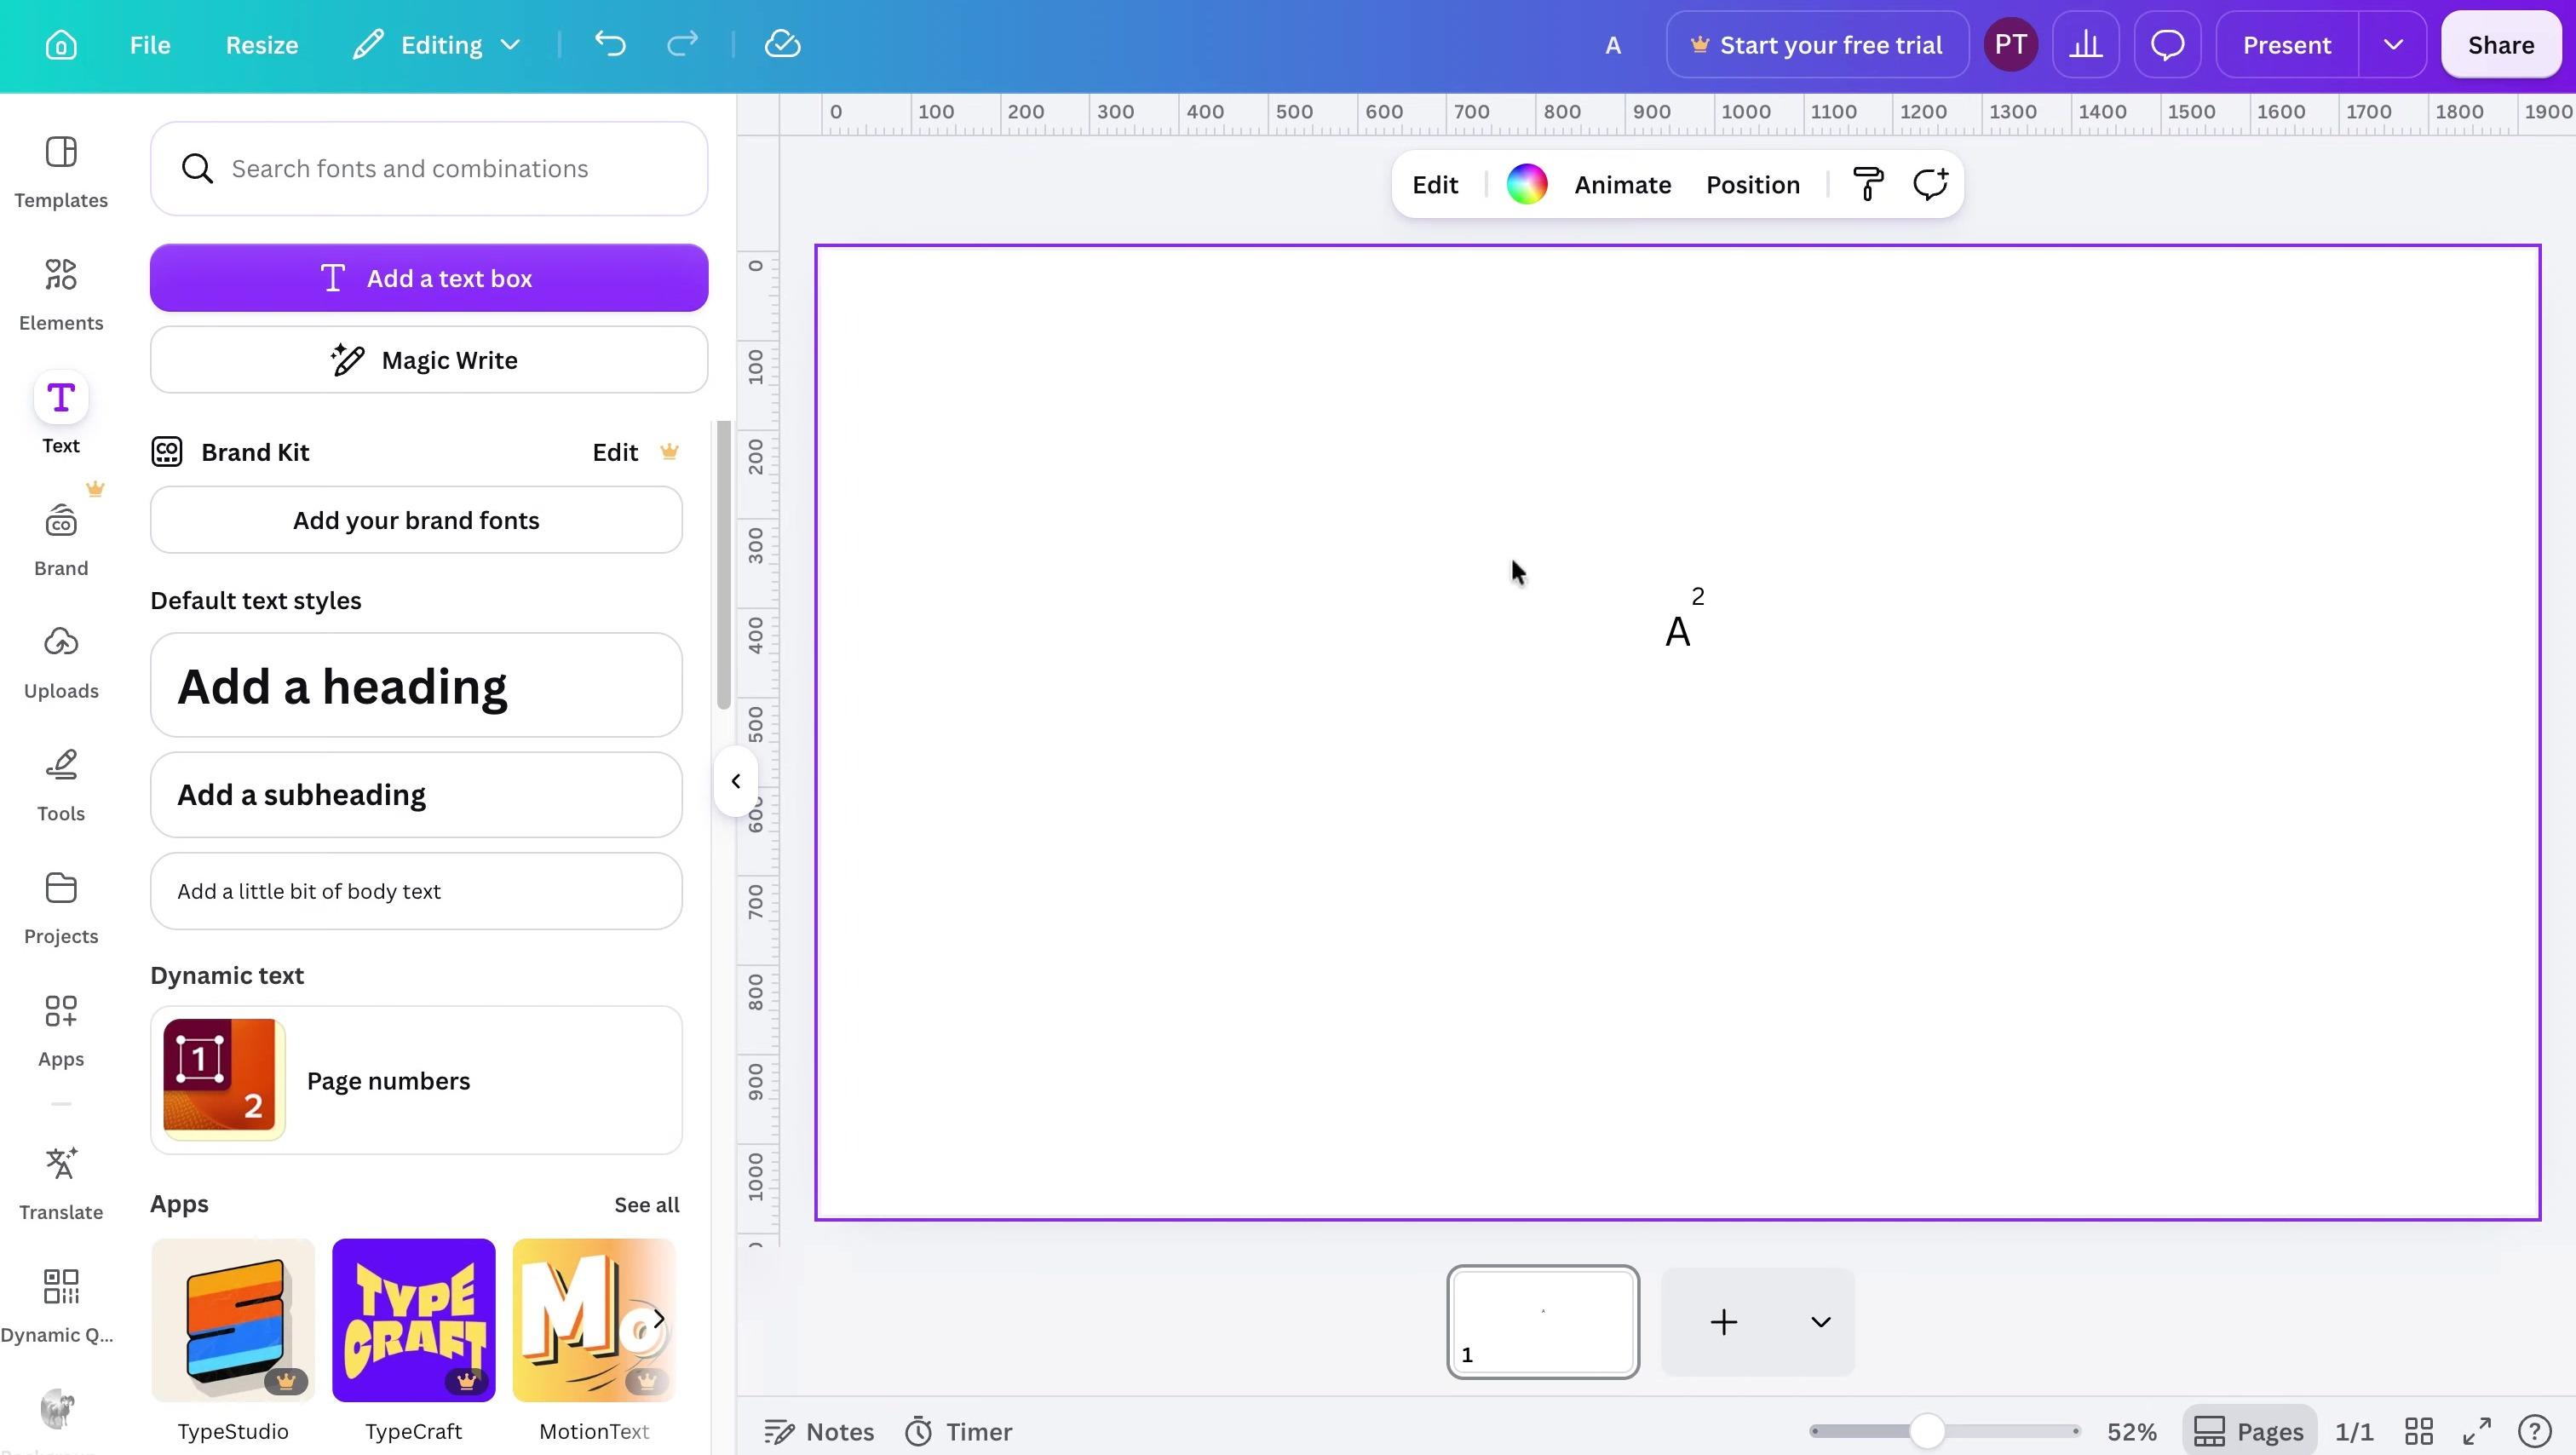The height and width of the screenshot is (1455, 2576).
Task: Open the Projects sidebar tab
Action: [x=61, y=908]
